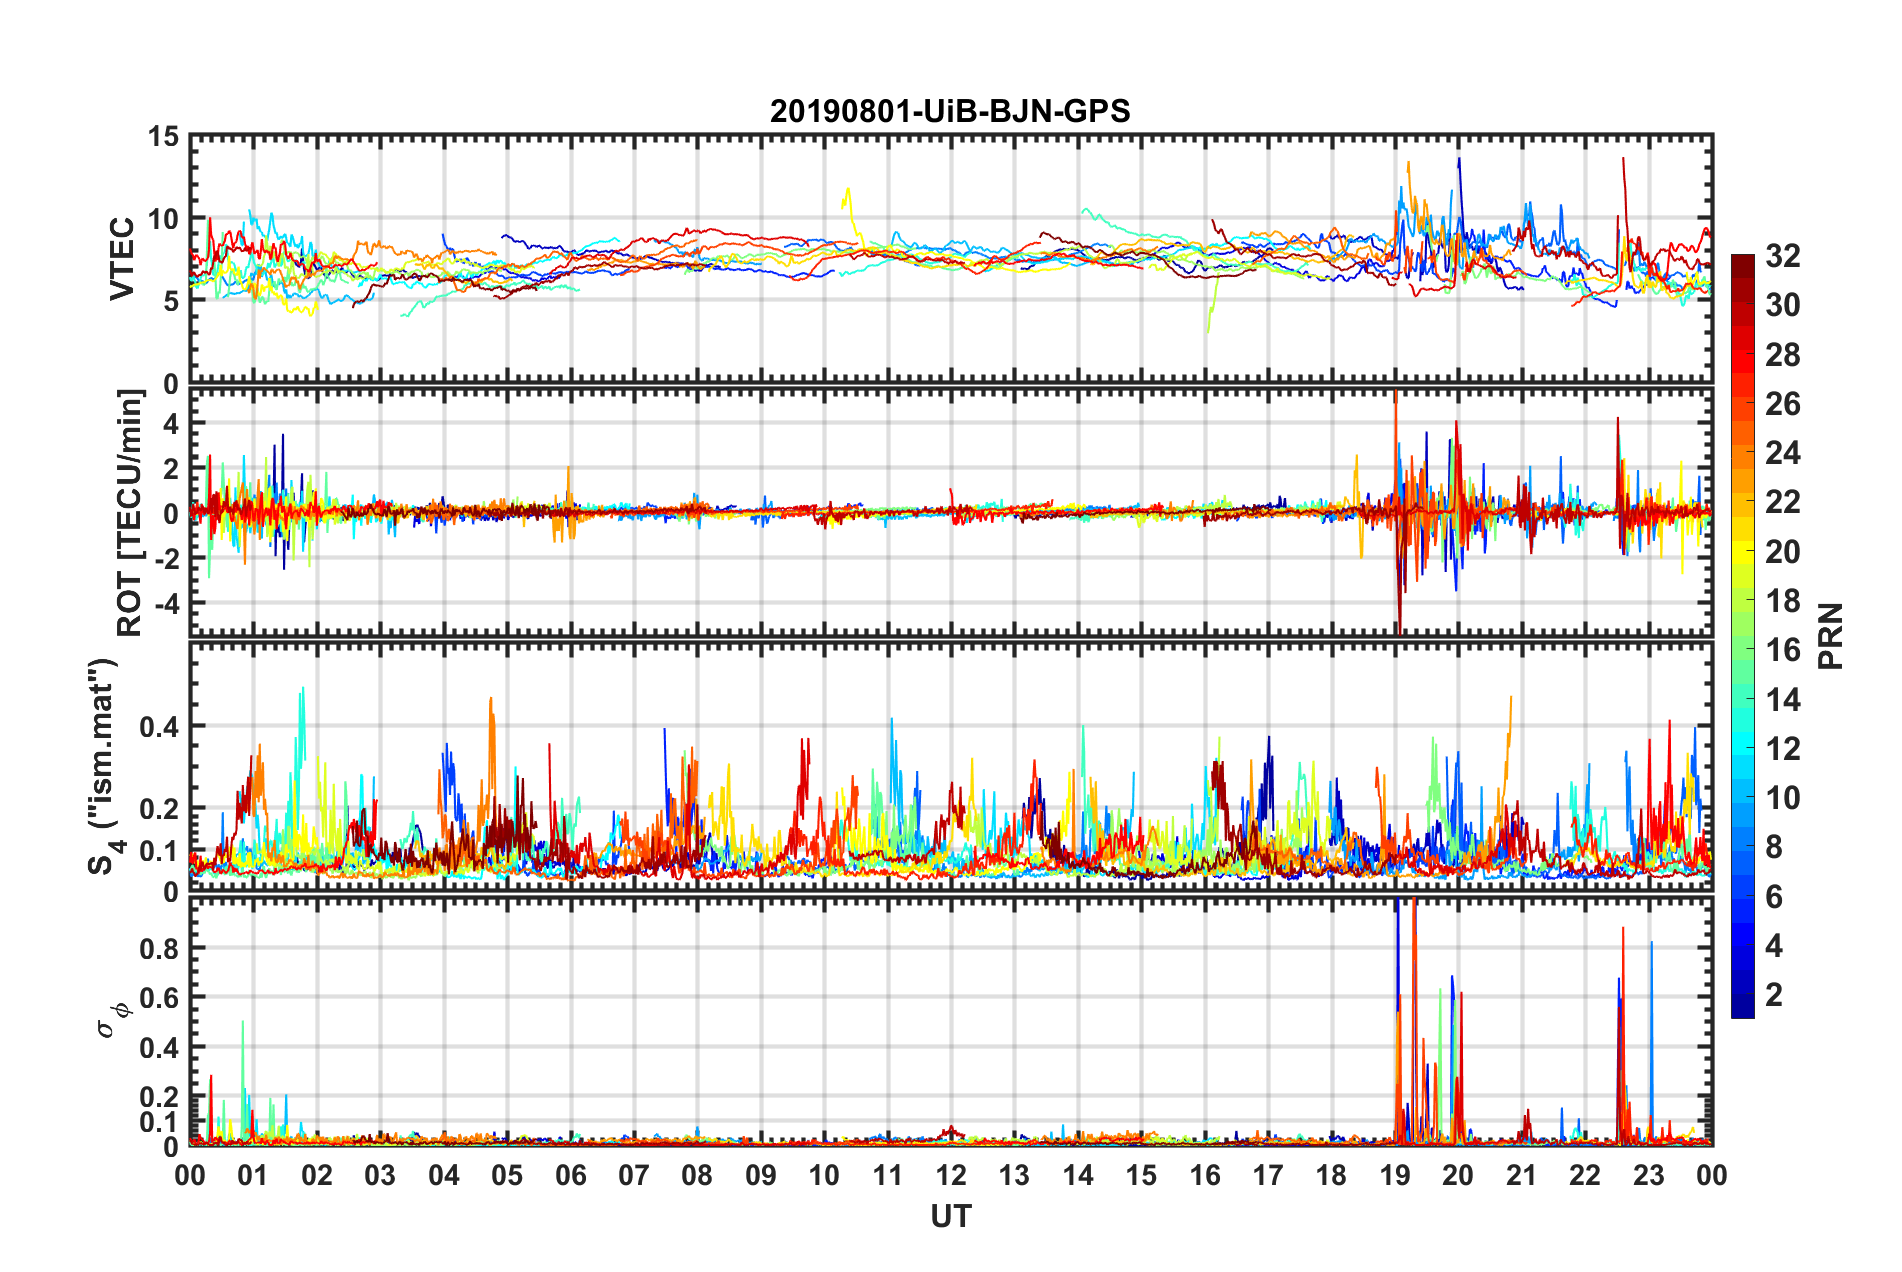Click the sigma-phi y-axis label
This screenshot has height=1272, width=1902.
click(x=114, y=1019)
